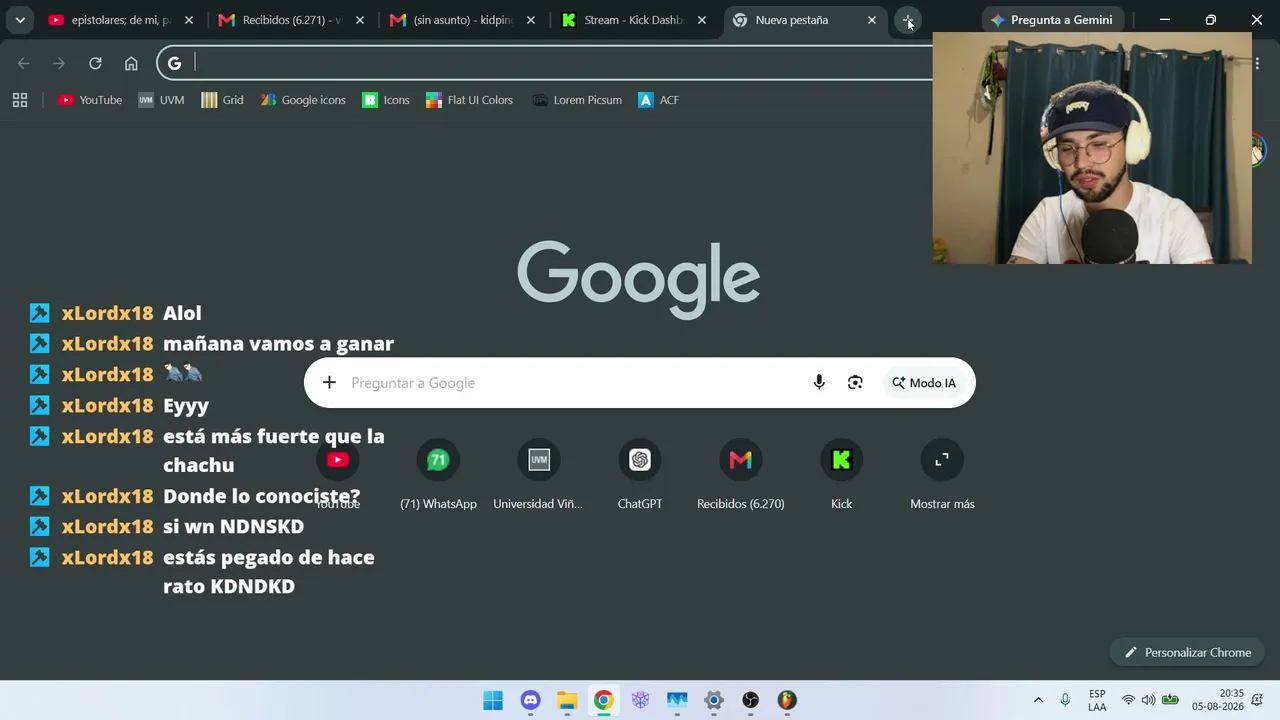Click the Google logo
Image resolution: width=1280 pixels, height=720 pixels.
tap(638, 280)
